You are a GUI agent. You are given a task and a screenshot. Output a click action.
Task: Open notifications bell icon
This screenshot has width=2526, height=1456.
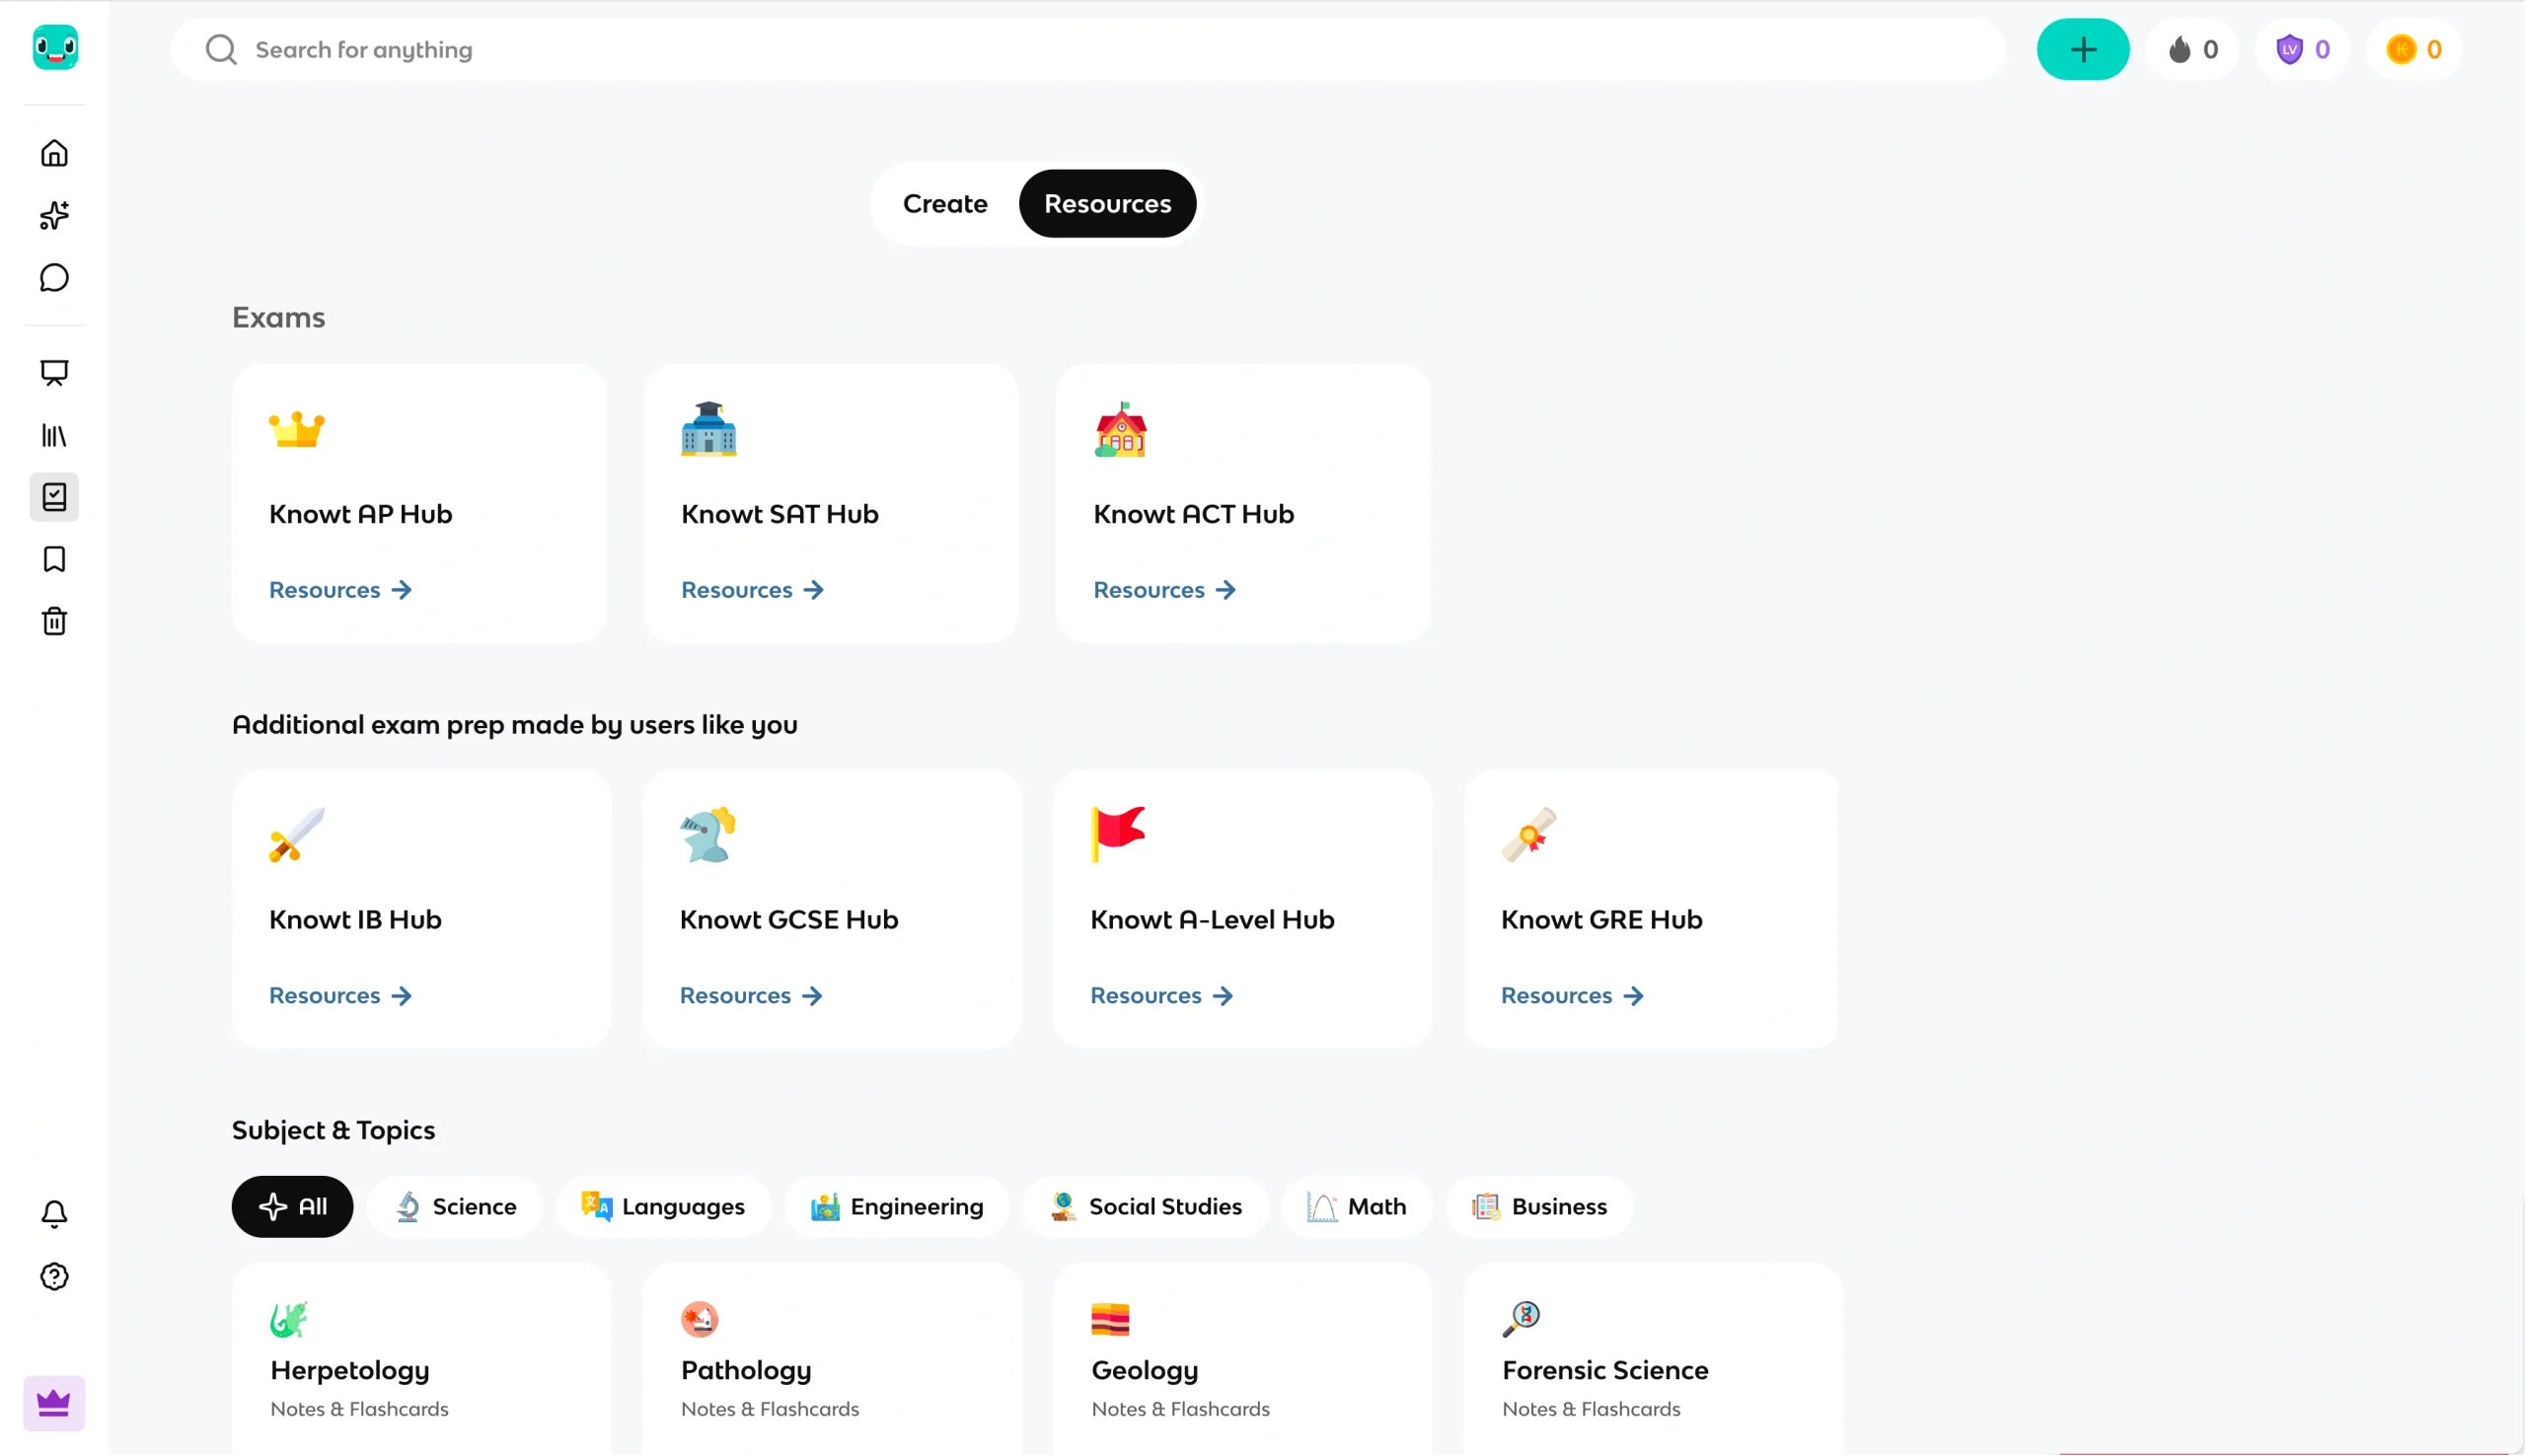coord(54,1214)
